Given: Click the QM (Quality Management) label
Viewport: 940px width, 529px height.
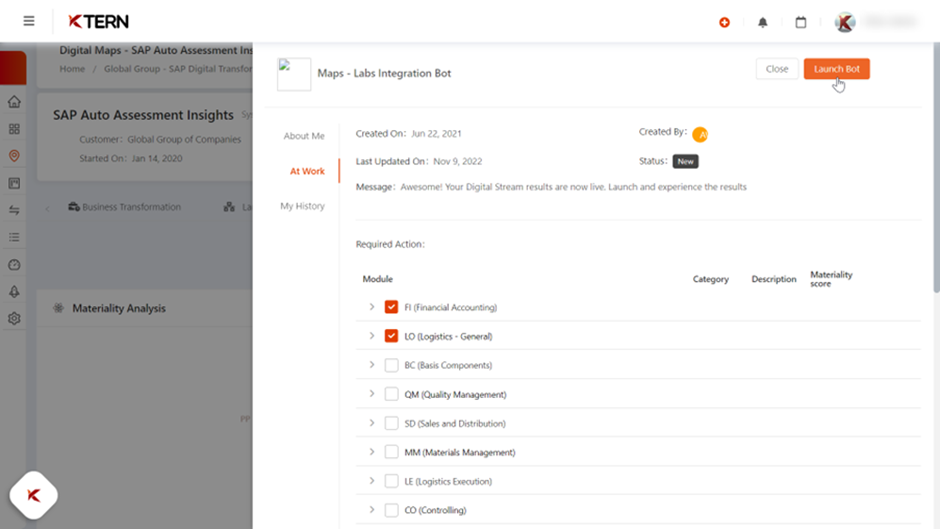Looking at the screenshot, I should click(455, 394).
